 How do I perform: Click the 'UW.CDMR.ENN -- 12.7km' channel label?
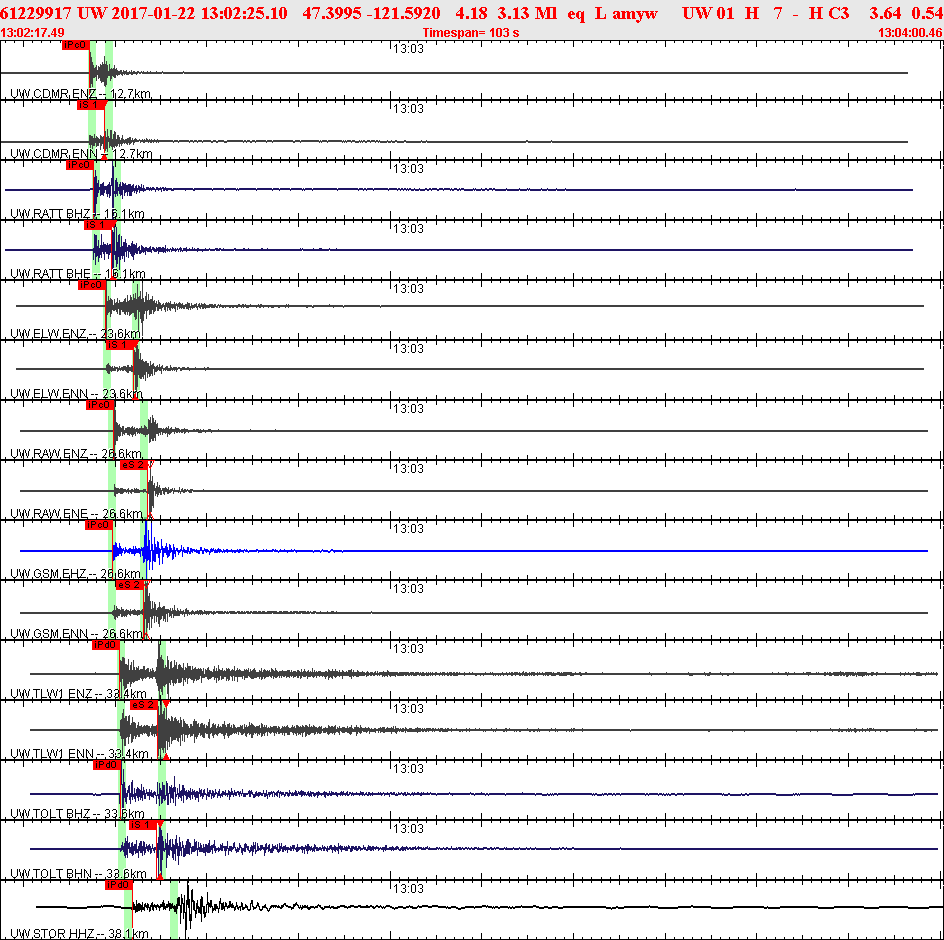[x=81, y=154]
